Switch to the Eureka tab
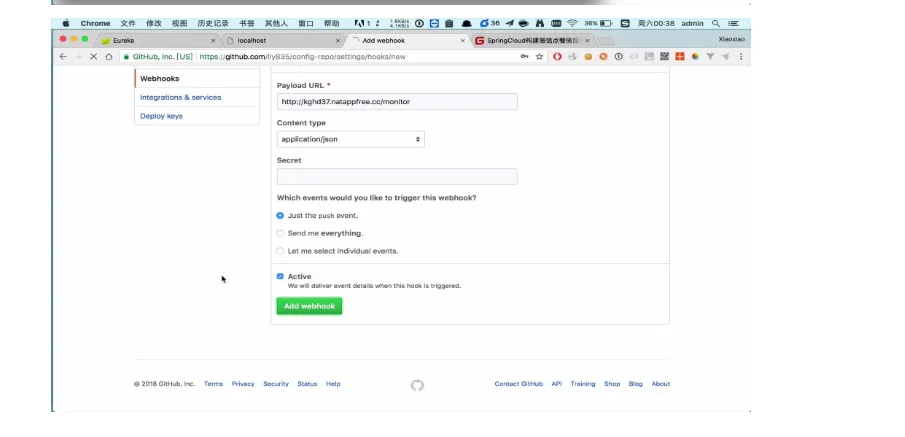 [156, 40]
